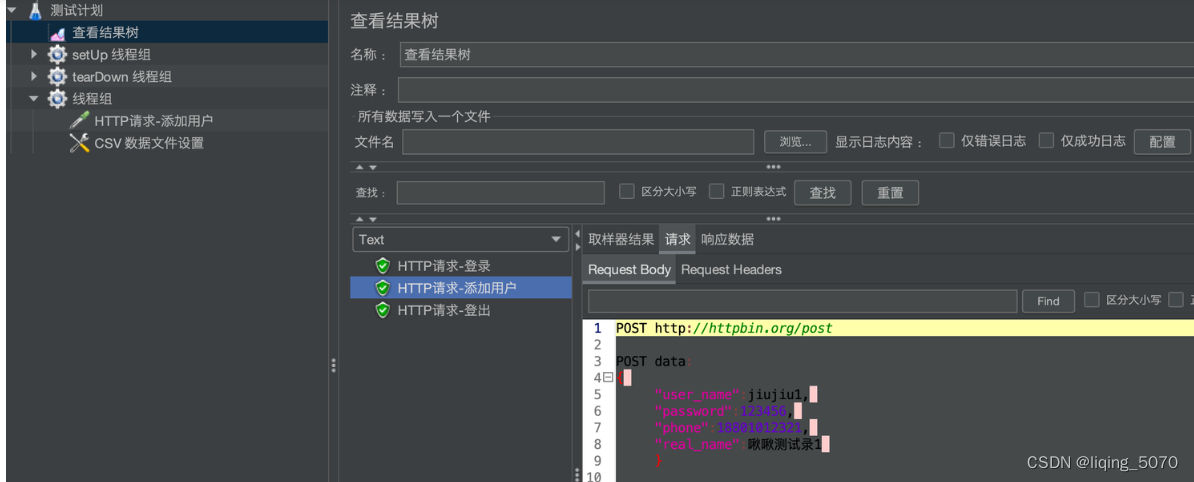Expand the setUp 线程组 node
The height and width of the screenshot is (482, 1194).
coord(34,55)
